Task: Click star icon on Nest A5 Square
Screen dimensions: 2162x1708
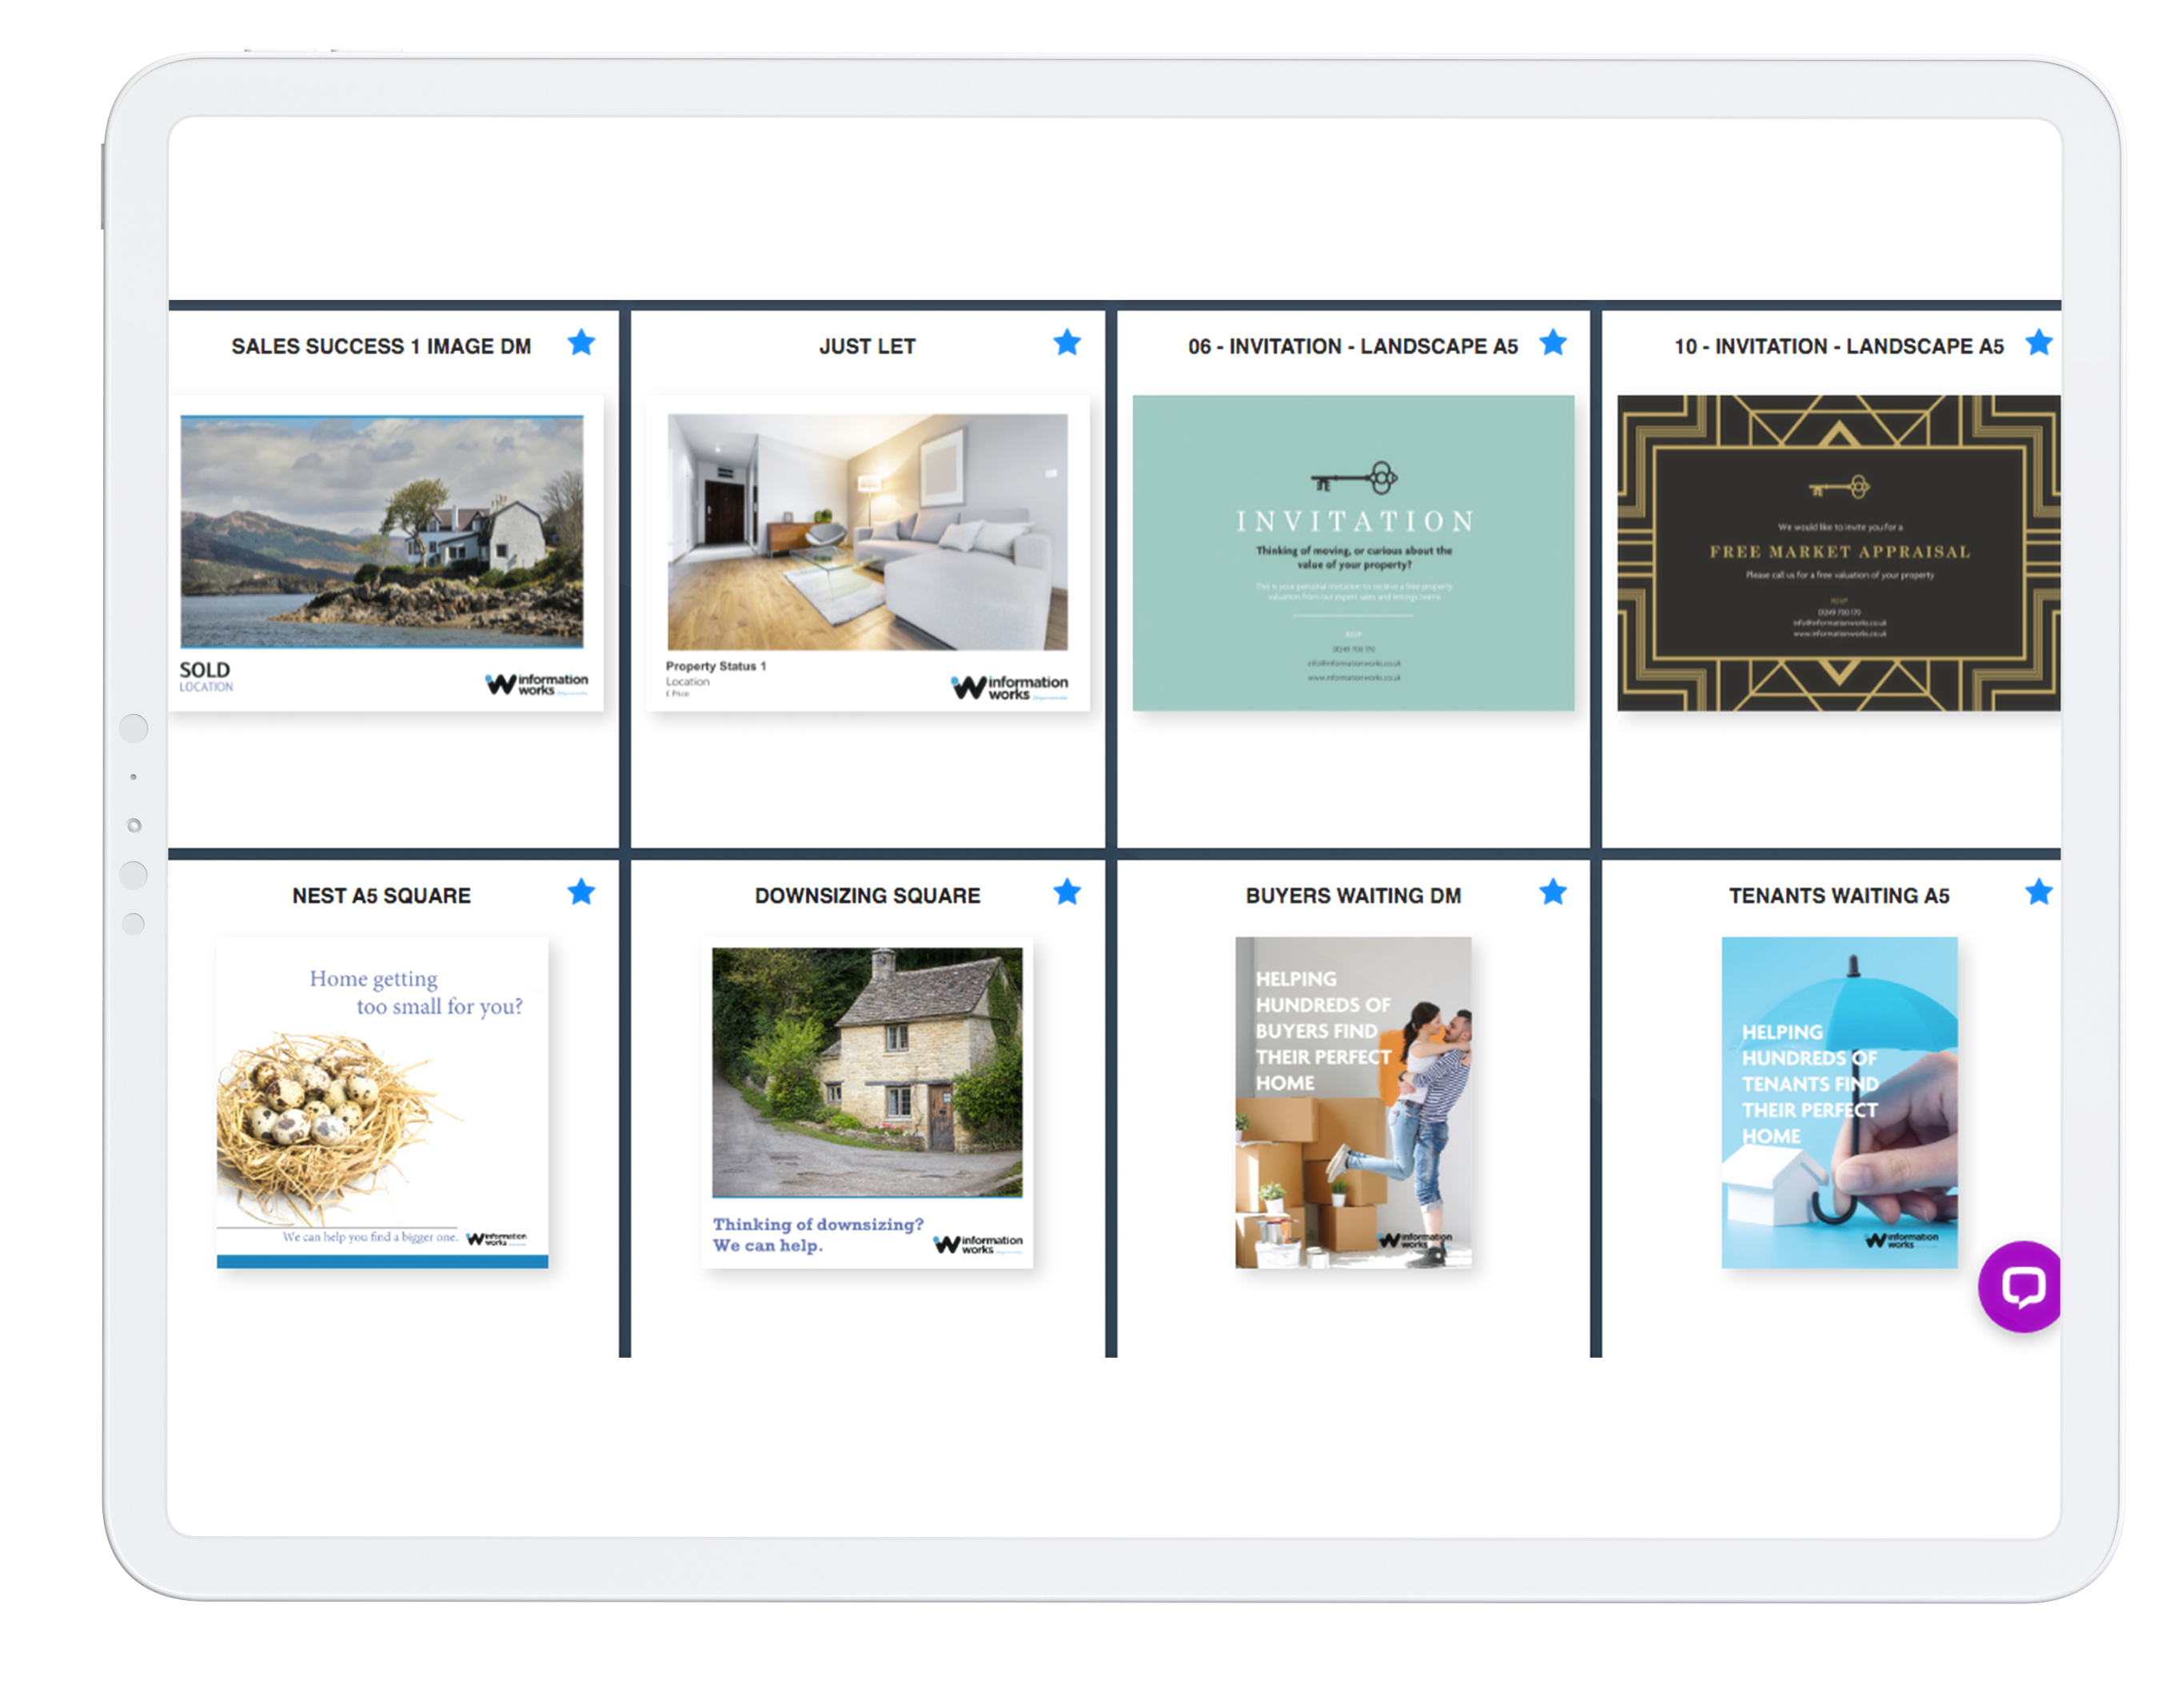Action: pos(581,892)
